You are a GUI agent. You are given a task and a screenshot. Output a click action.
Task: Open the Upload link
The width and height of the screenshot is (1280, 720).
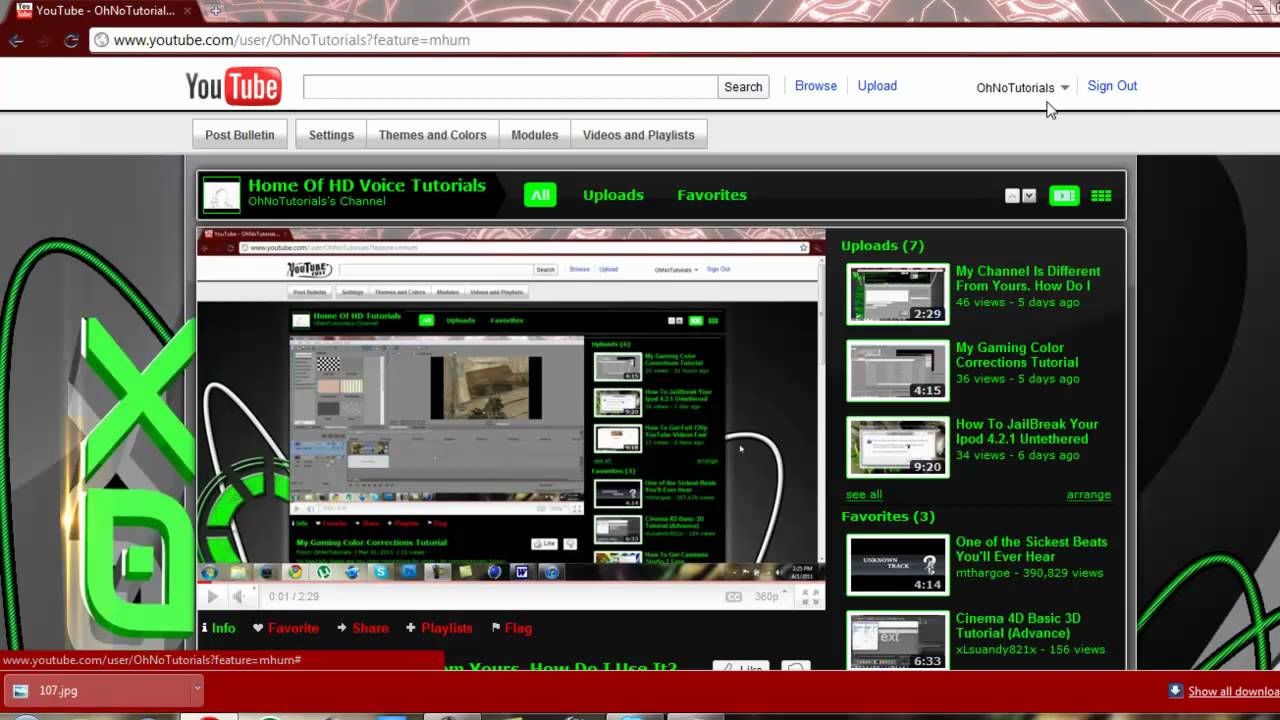(x=877, y=86)
